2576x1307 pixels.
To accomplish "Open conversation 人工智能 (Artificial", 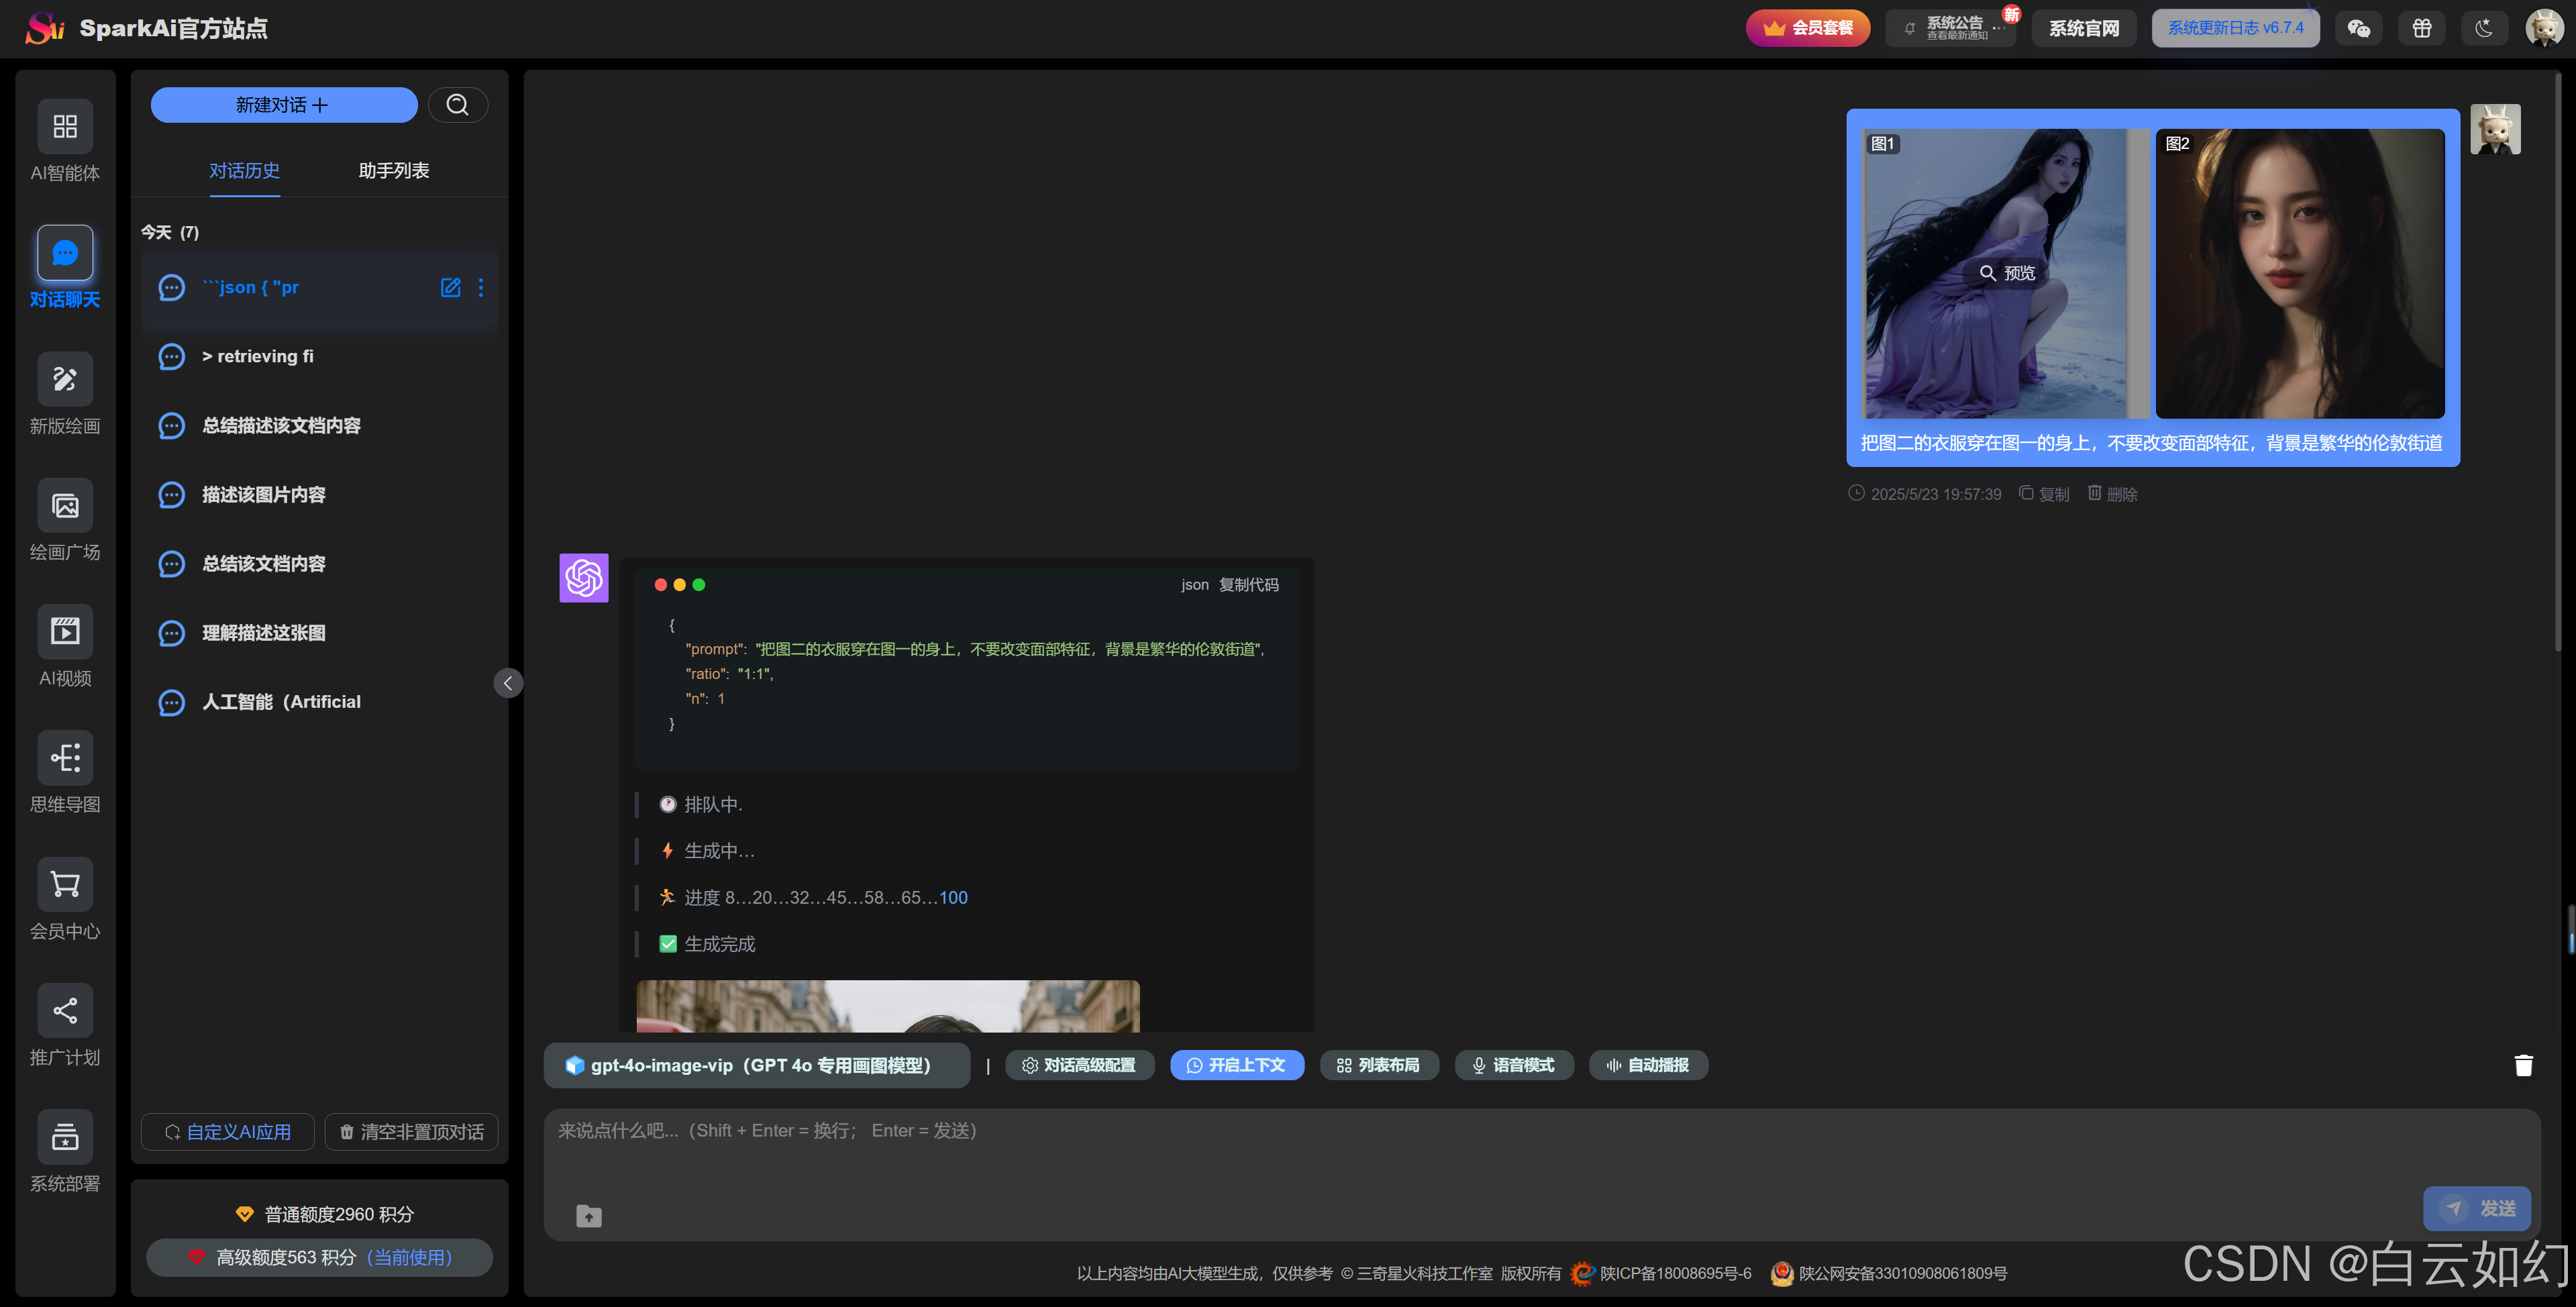I will [319, 702].
